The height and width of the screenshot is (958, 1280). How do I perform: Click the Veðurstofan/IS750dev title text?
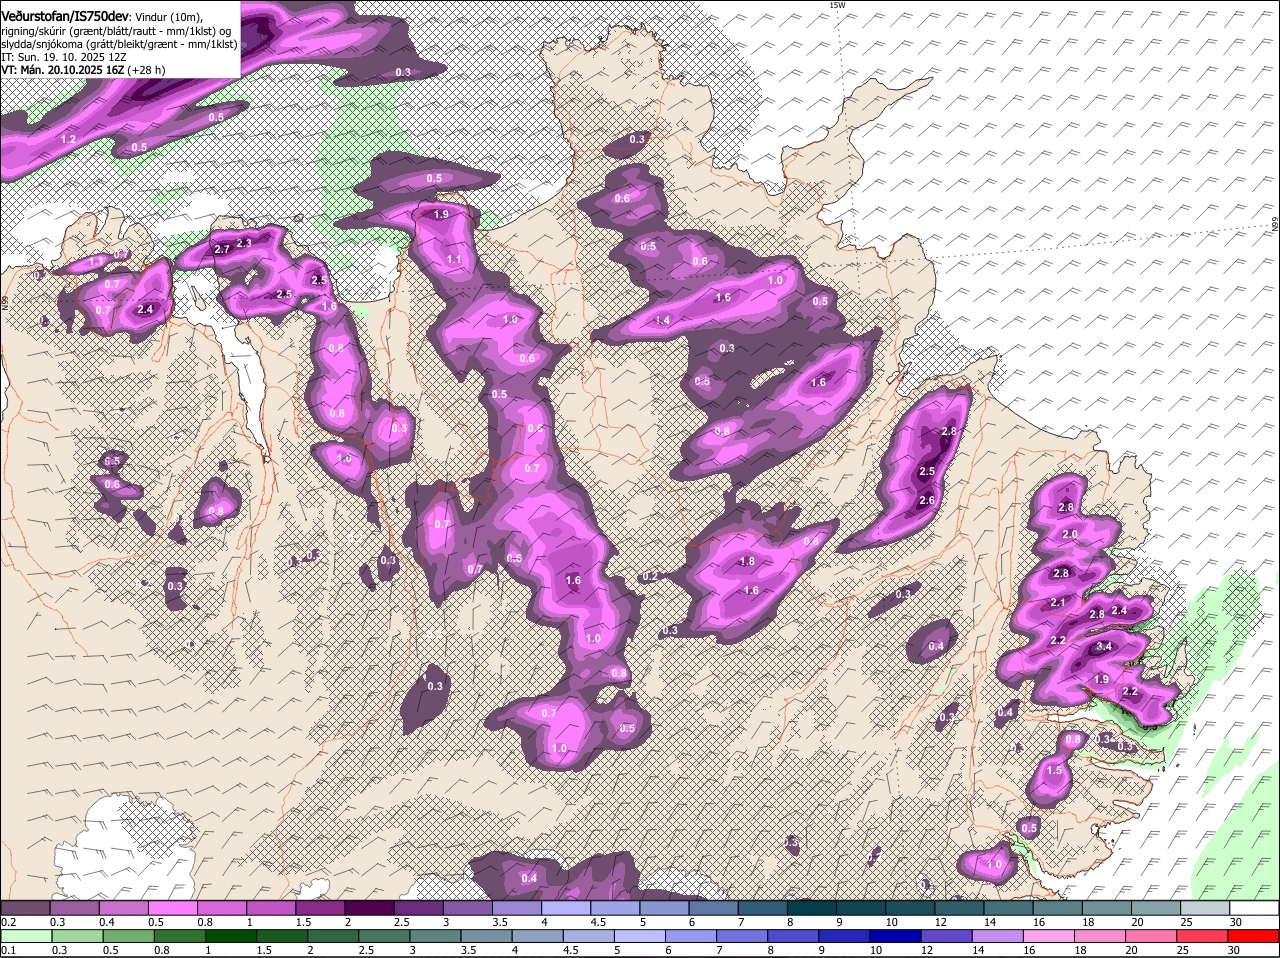click(x=66, y=17)
